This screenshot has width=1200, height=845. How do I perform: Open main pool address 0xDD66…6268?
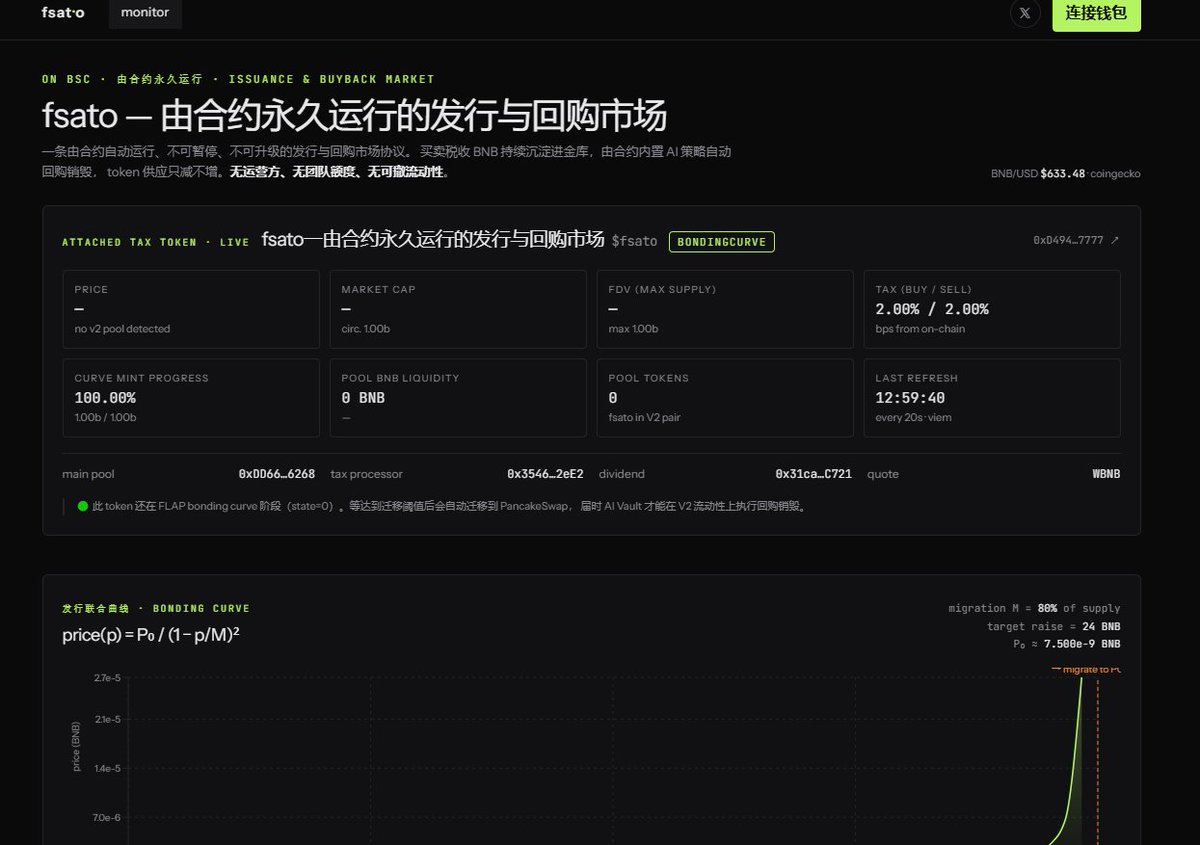point(277,474)
